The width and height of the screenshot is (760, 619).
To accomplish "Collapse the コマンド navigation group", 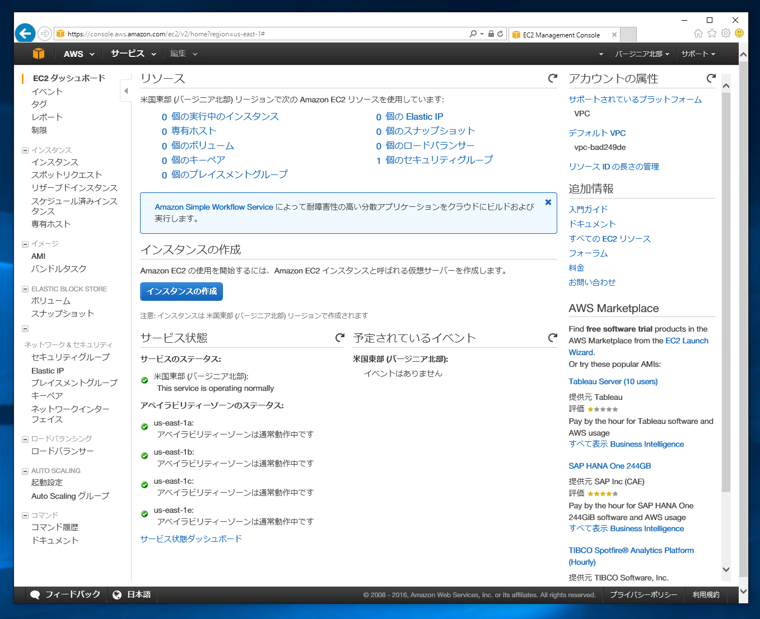I will [25, 515].
